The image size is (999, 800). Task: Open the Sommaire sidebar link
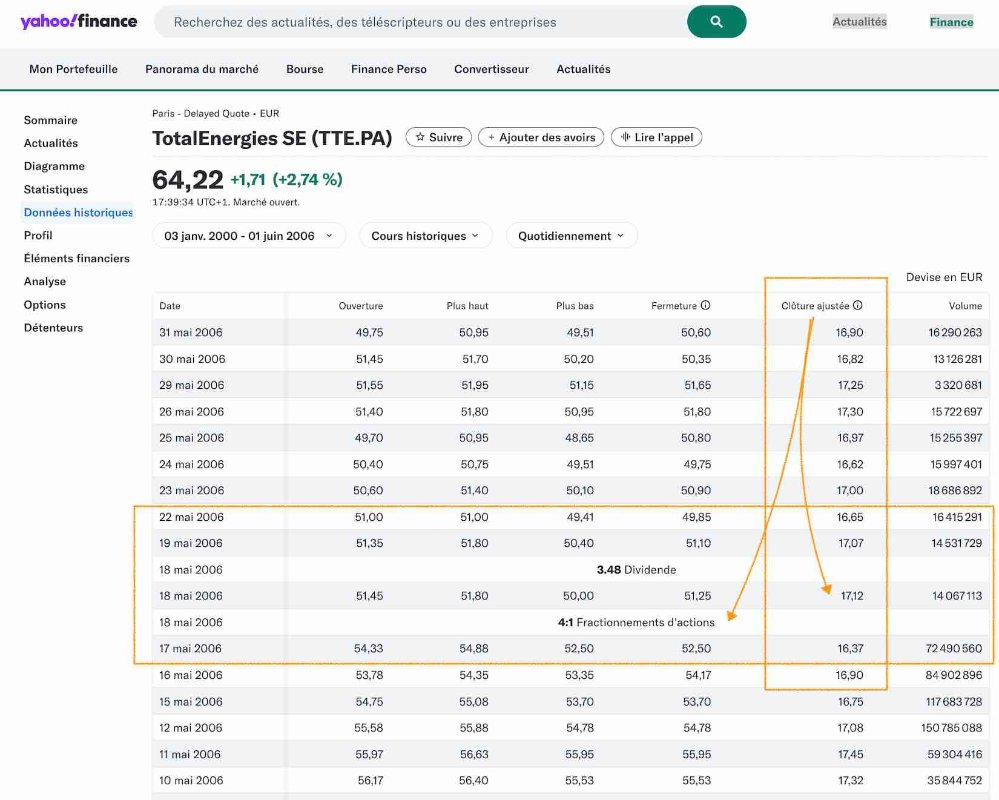point(50,120)
